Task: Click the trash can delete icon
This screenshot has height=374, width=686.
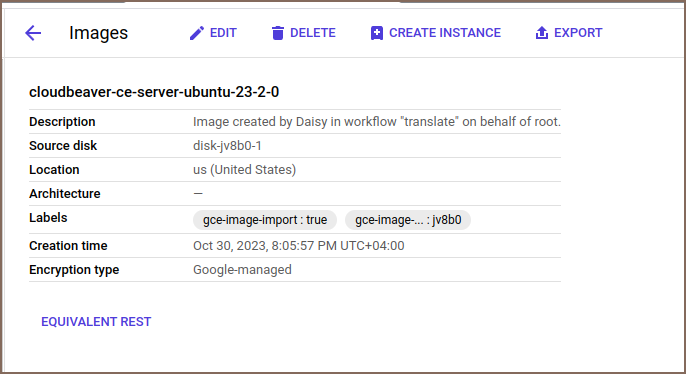Action: coord(278,33)
